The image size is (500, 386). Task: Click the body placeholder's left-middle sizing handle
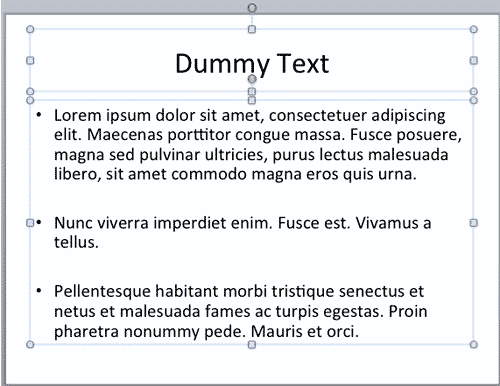(x=30, y=223)
